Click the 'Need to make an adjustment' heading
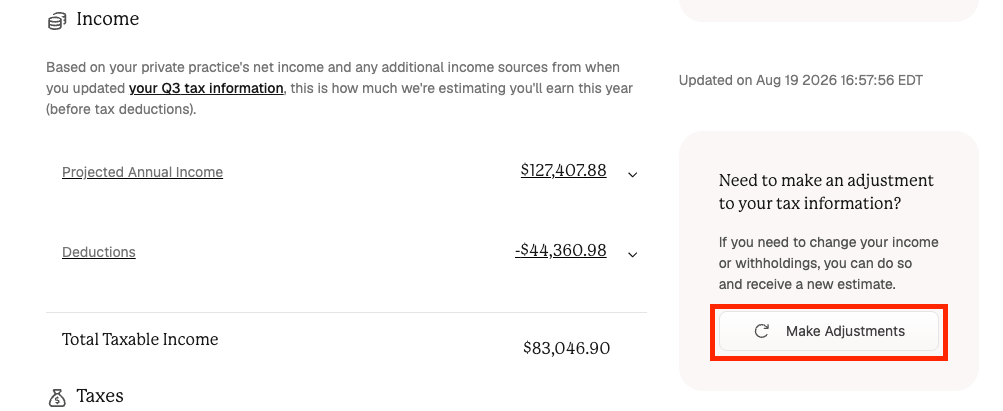 tap(826, 192)
